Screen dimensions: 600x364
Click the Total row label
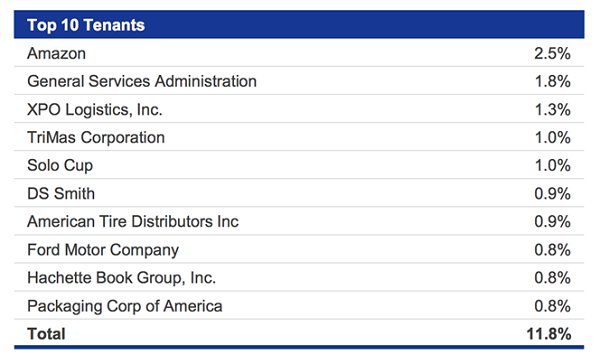46,334
